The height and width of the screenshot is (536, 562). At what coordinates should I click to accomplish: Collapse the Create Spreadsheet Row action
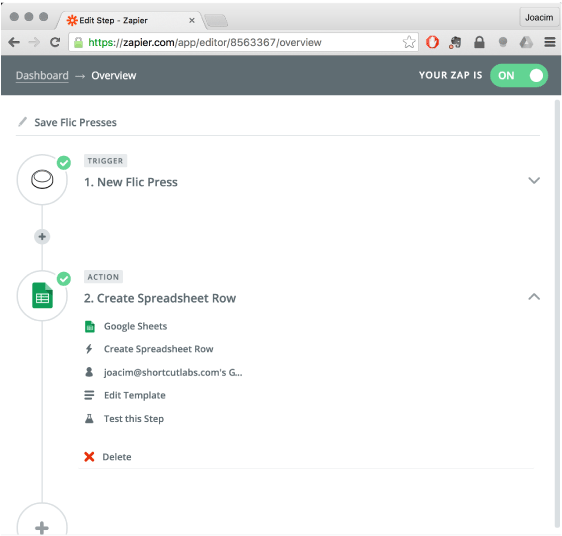[x=534, y=297]
